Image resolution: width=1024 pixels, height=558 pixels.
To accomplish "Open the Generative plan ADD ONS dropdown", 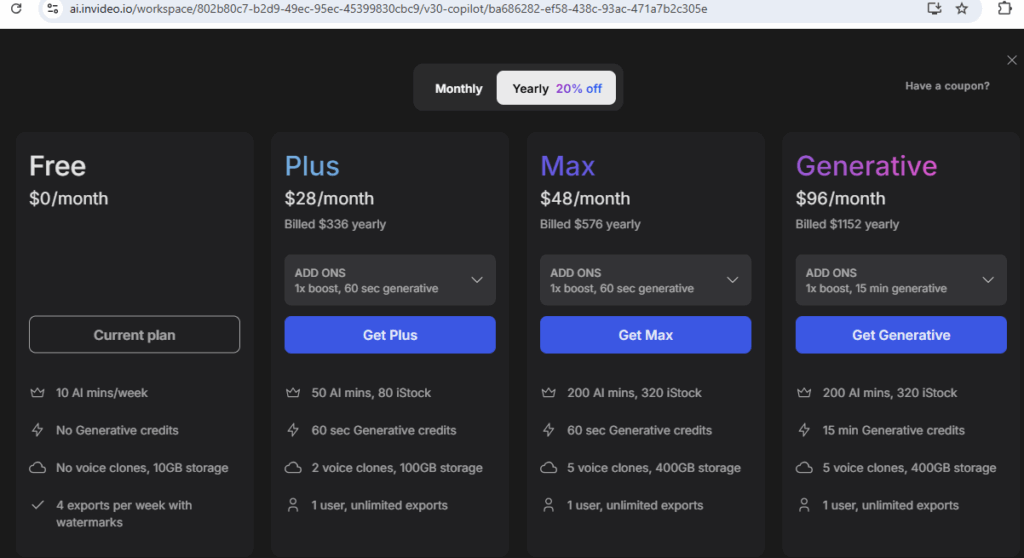I will tap(901, 280).
